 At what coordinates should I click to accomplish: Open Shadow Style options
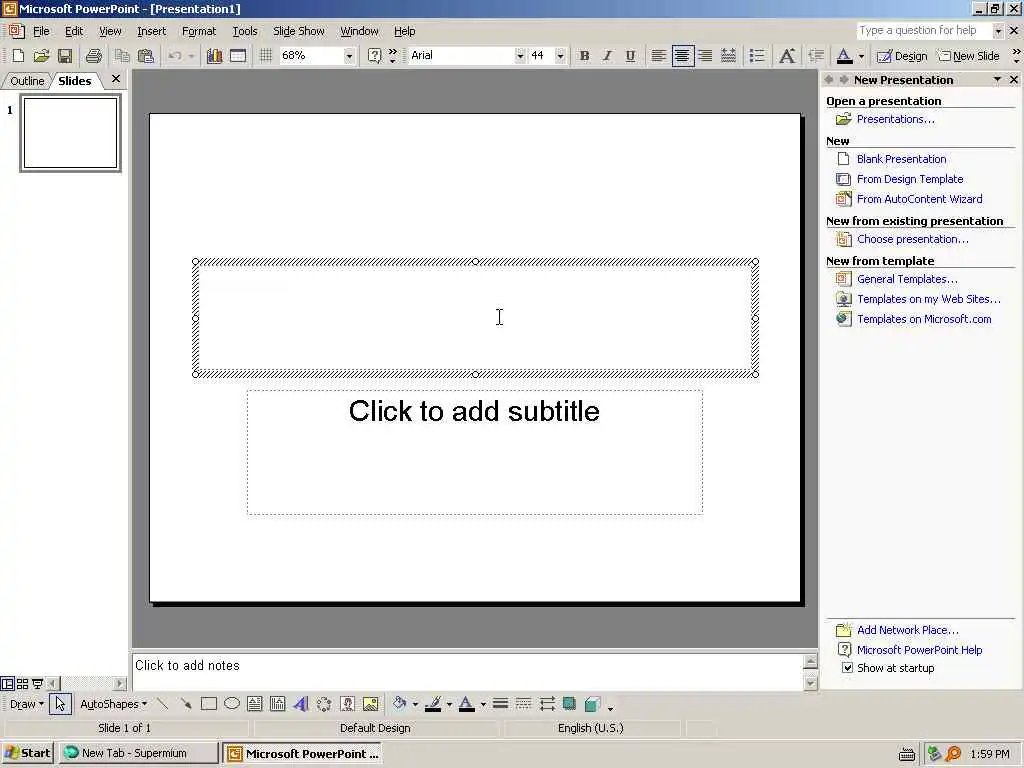click(569, 703)
